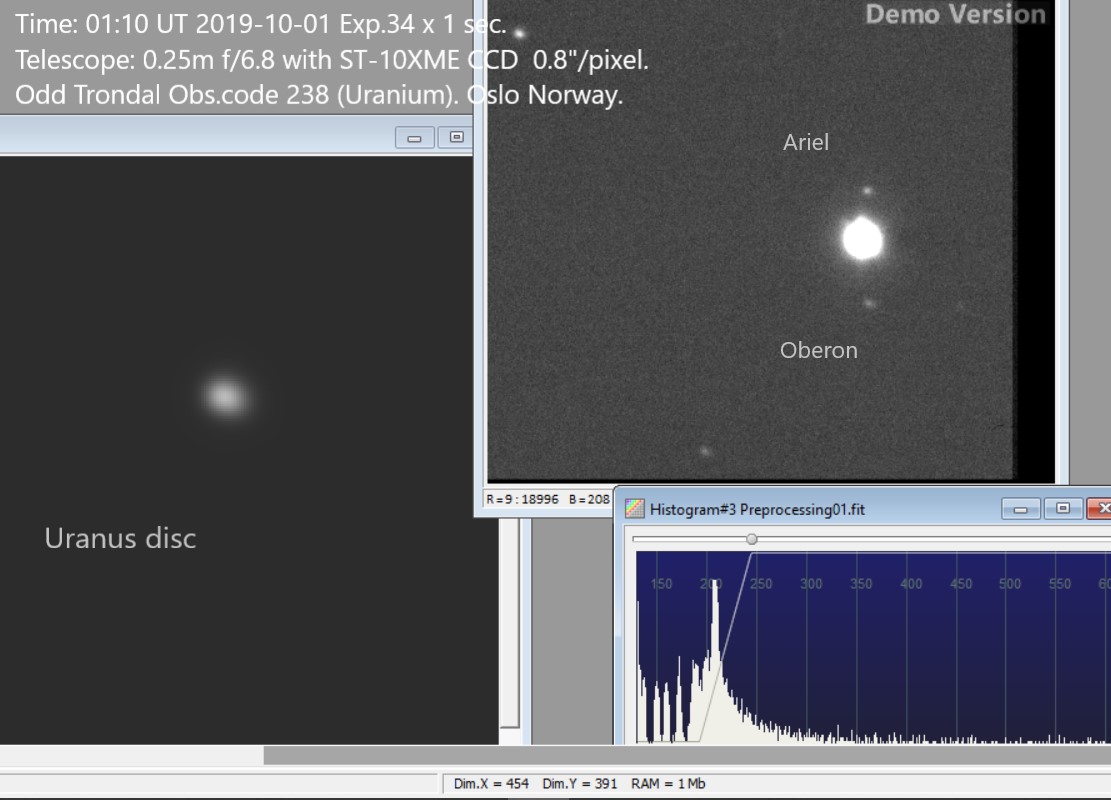Minimize the Histogram#3 window

pyautogui.click(x=1023, y=509)
